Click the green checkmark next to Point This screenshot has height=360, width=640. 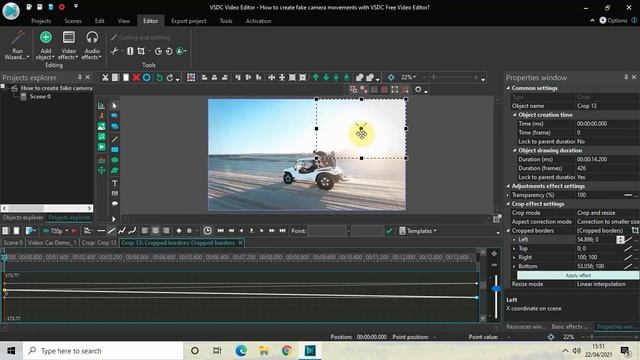(x=389, y=231)
